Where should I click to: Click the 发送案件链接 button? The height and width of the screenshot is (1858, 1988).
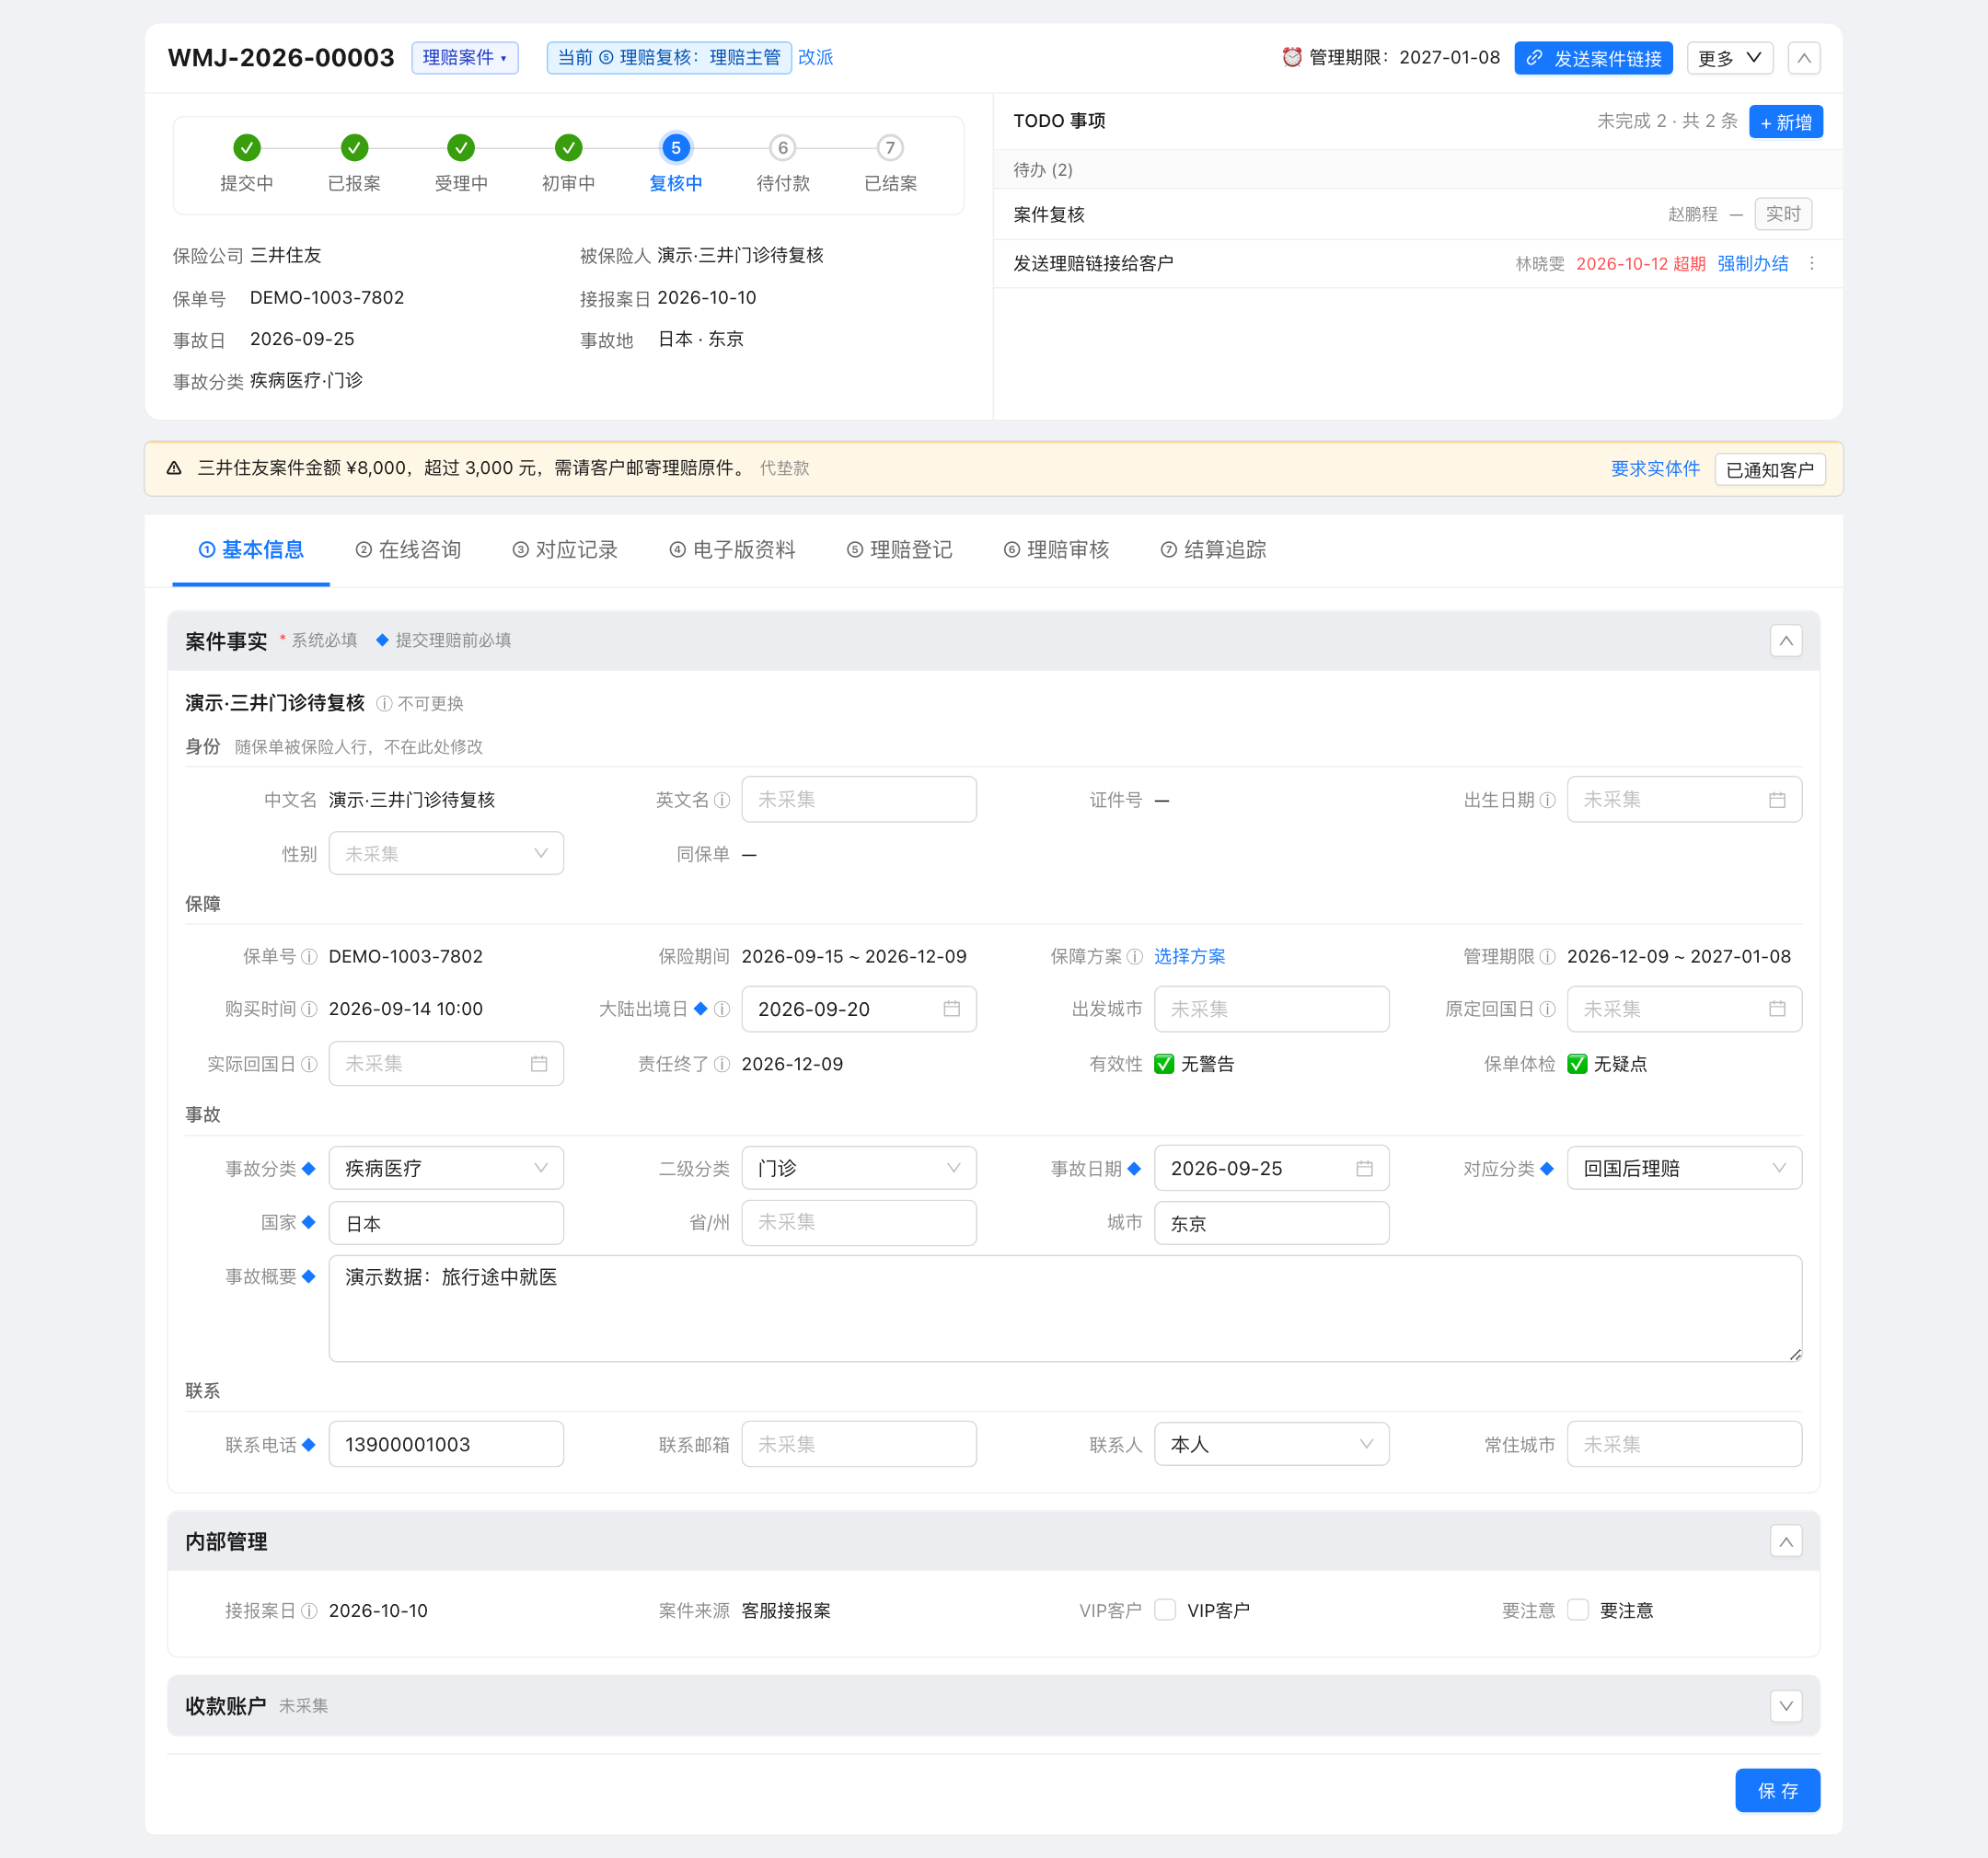(1593, 58)
